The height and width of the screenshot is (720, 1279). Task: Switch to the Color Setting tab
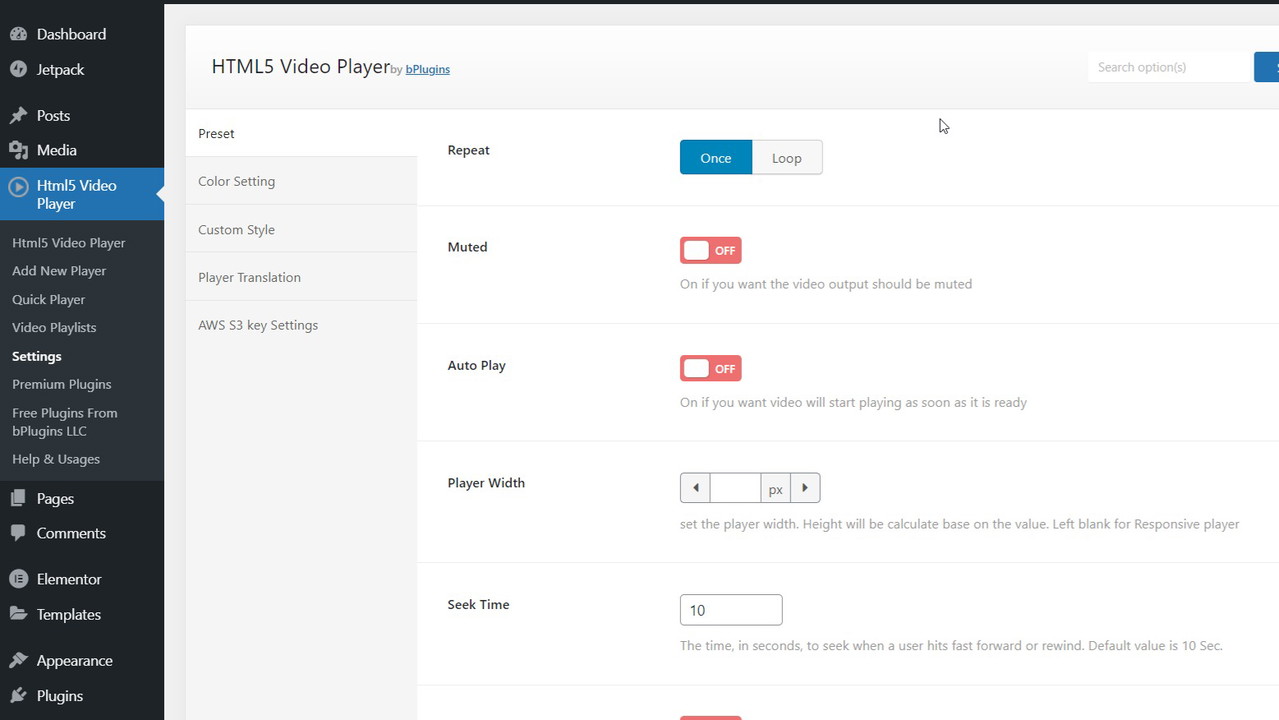click(x=236, y=181)
